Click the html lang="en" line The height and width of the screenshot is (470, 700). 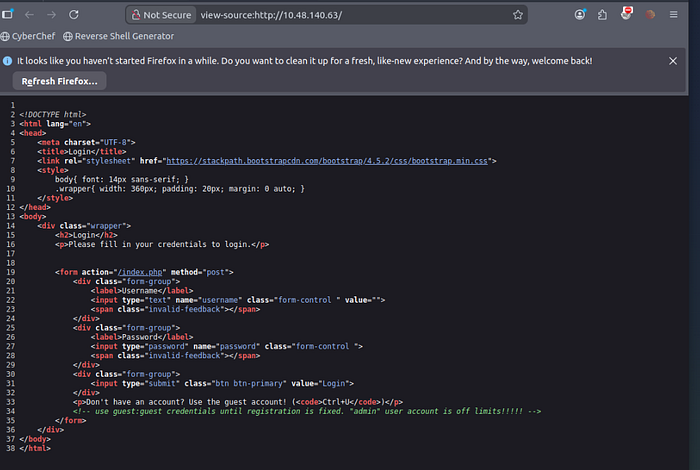(x=55, y=124)
